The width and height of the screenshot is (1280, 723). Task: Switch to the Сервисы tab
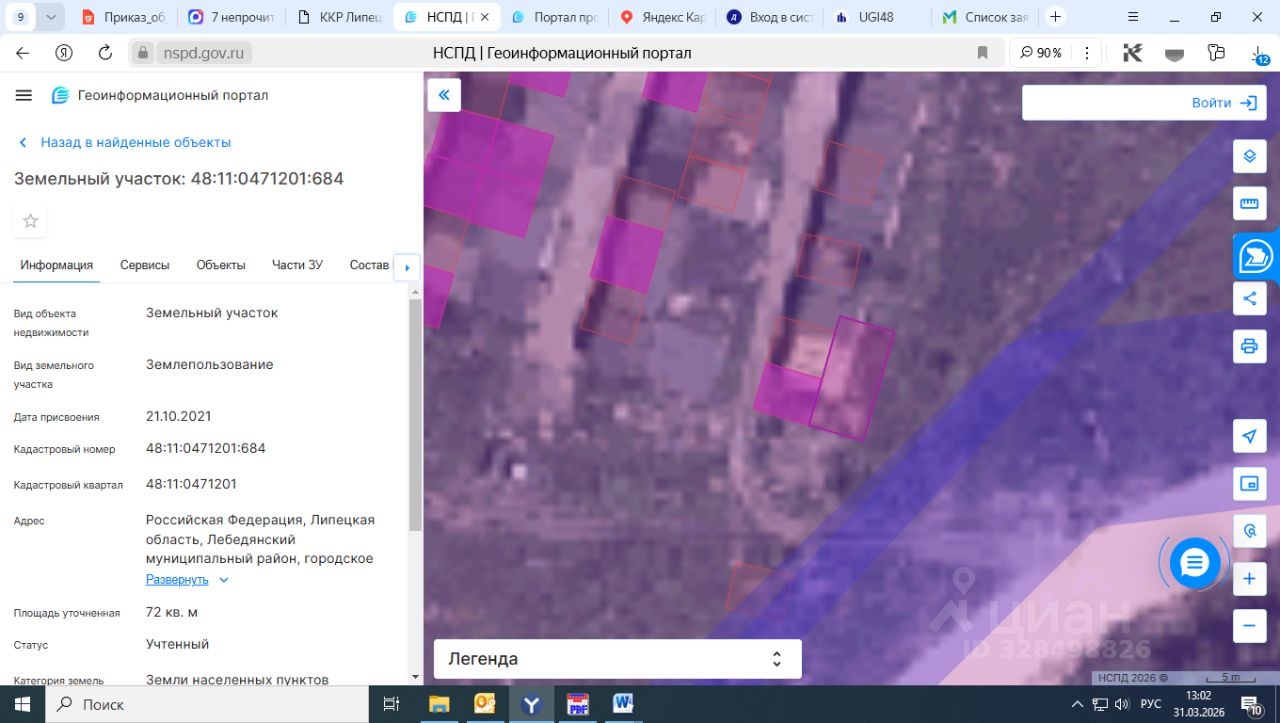pos(145,265)
